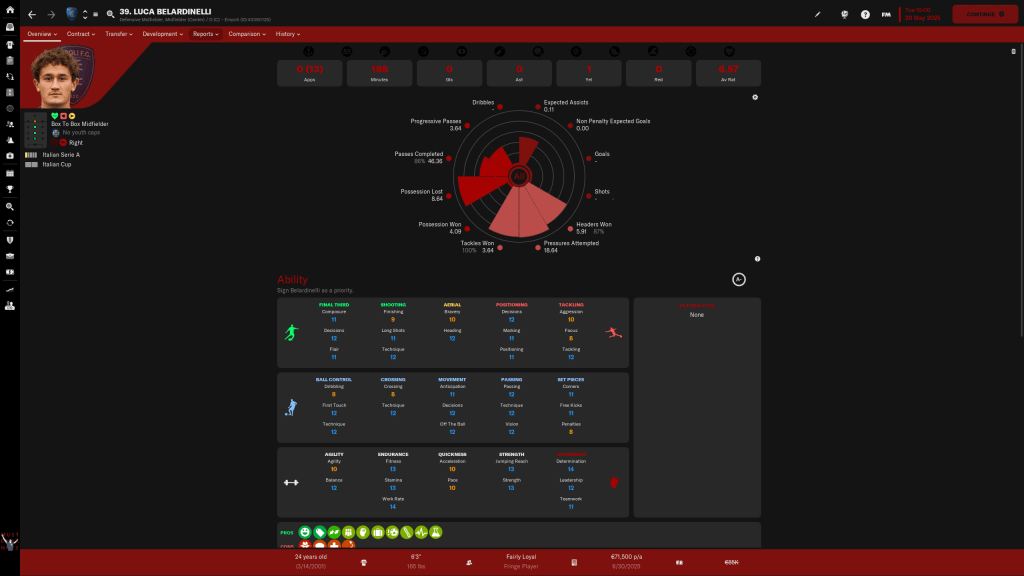Open the help question mark icon
This screenshot has height=576, width=1024.
[x=865, y=15]
